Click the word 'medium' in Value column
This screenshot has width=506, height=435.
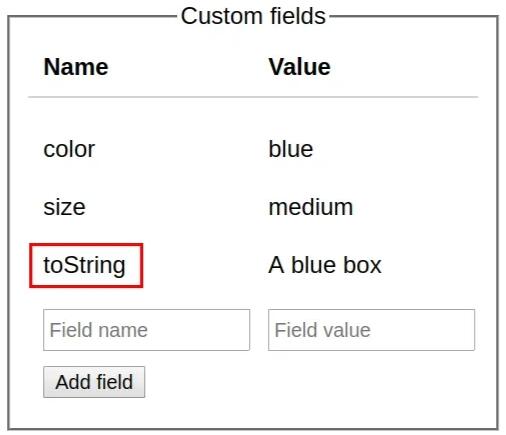[311, 207]
